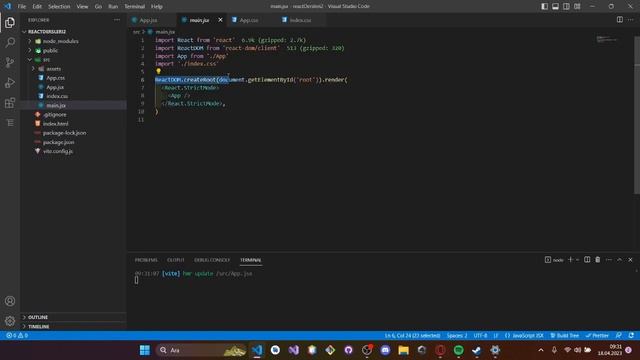Click the LF end of line setting
This screenshot has width=640, height=360.
(x=496, y=336)
